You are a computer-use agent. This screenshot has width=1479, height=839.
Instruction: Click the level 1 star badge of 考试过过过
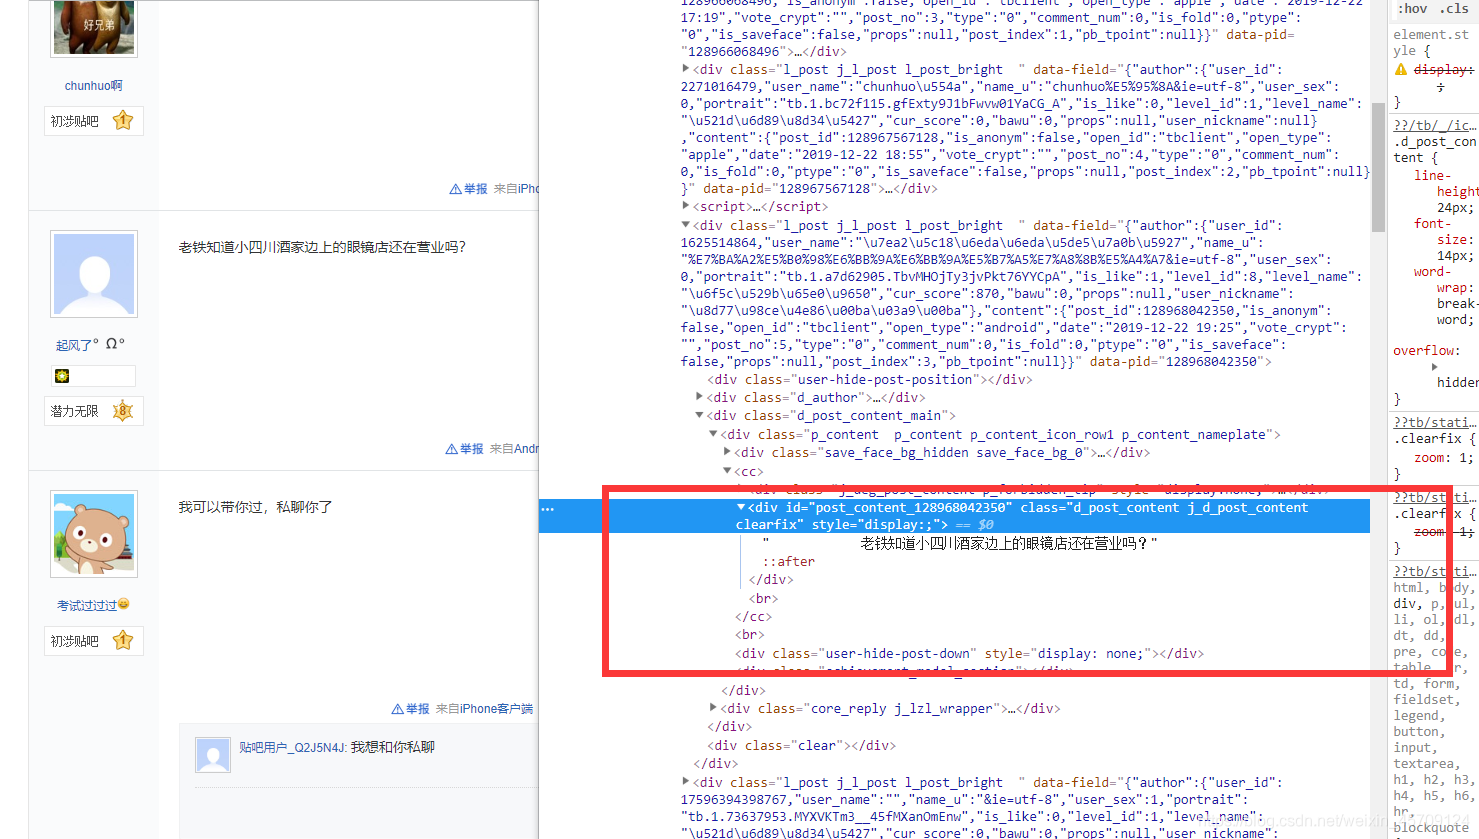123,641
